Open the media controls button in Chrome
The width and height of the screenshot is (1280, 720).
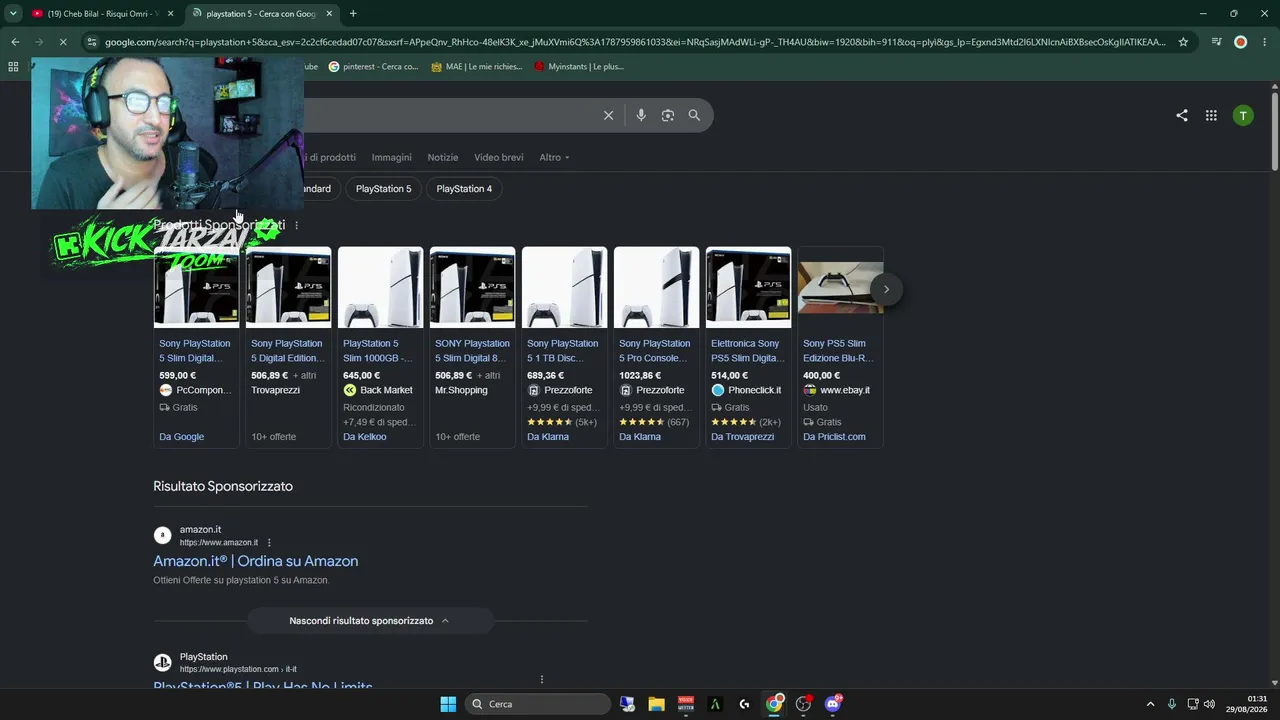tap(1216, 42)
